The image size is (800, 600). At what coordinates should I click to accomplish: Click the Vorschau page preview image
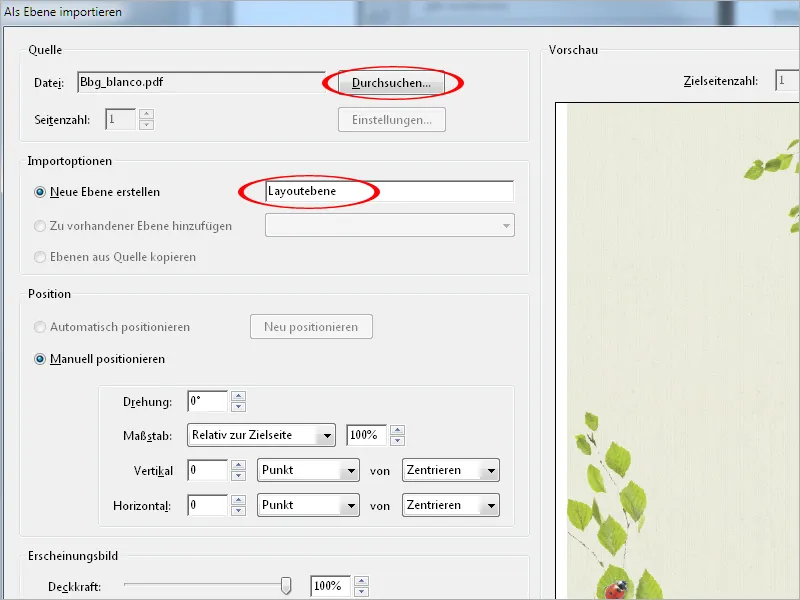click(678, 351)
